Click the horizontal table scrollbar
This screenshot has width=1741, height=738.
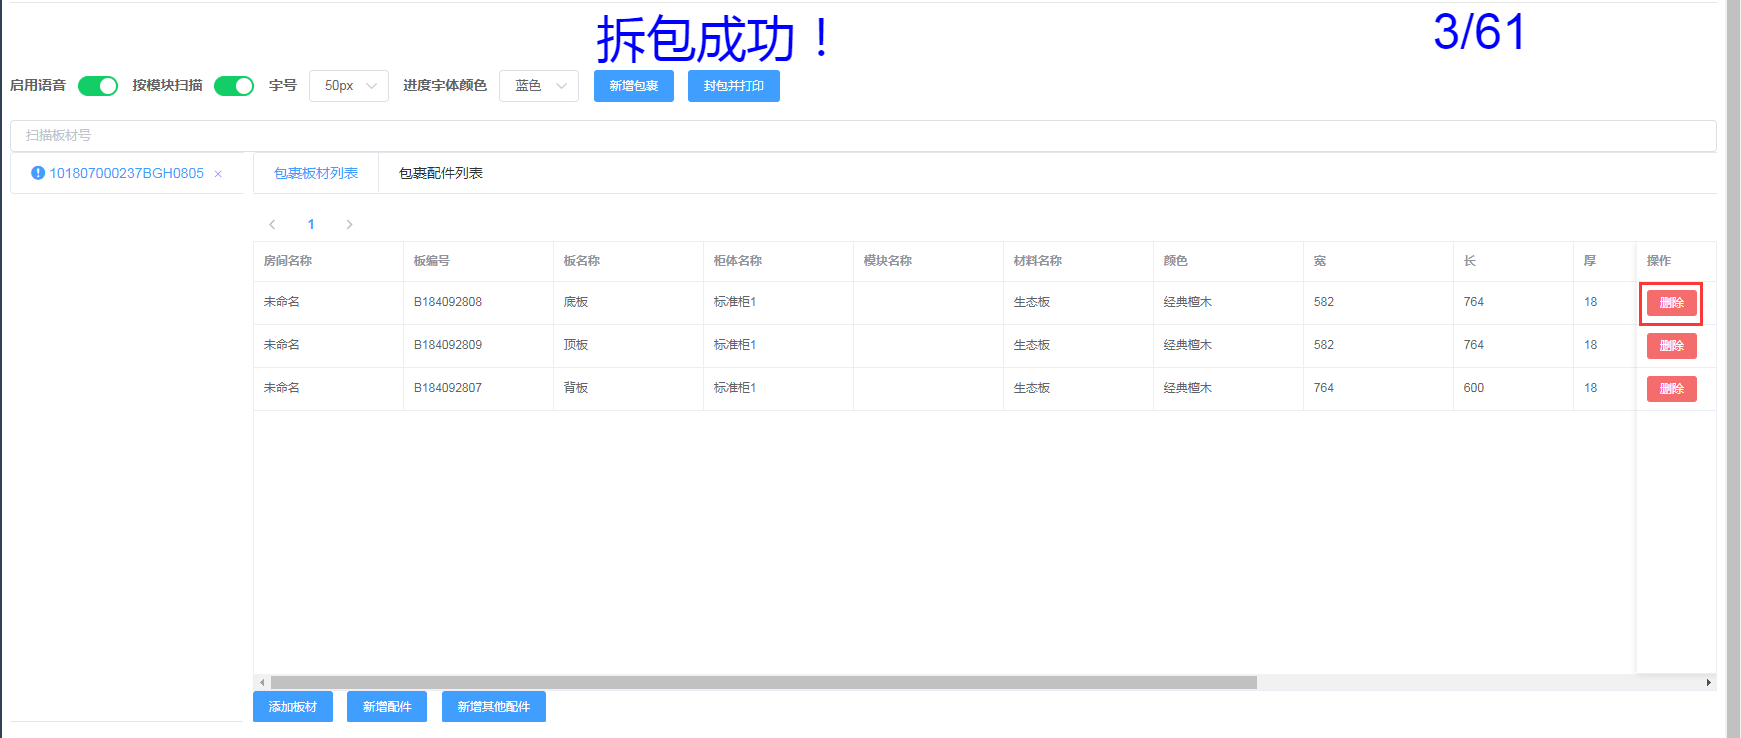coord(763,683)
